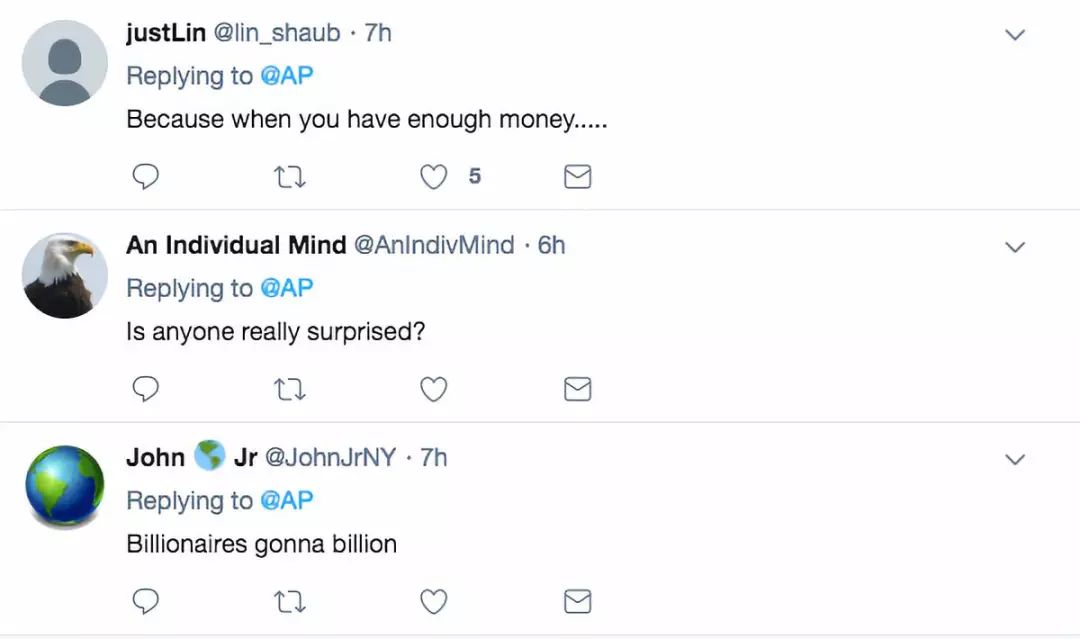Screen dimensions: 1080x639
Task: Reply to An Individual Mind's tweet
Action: tap(146, 389)
